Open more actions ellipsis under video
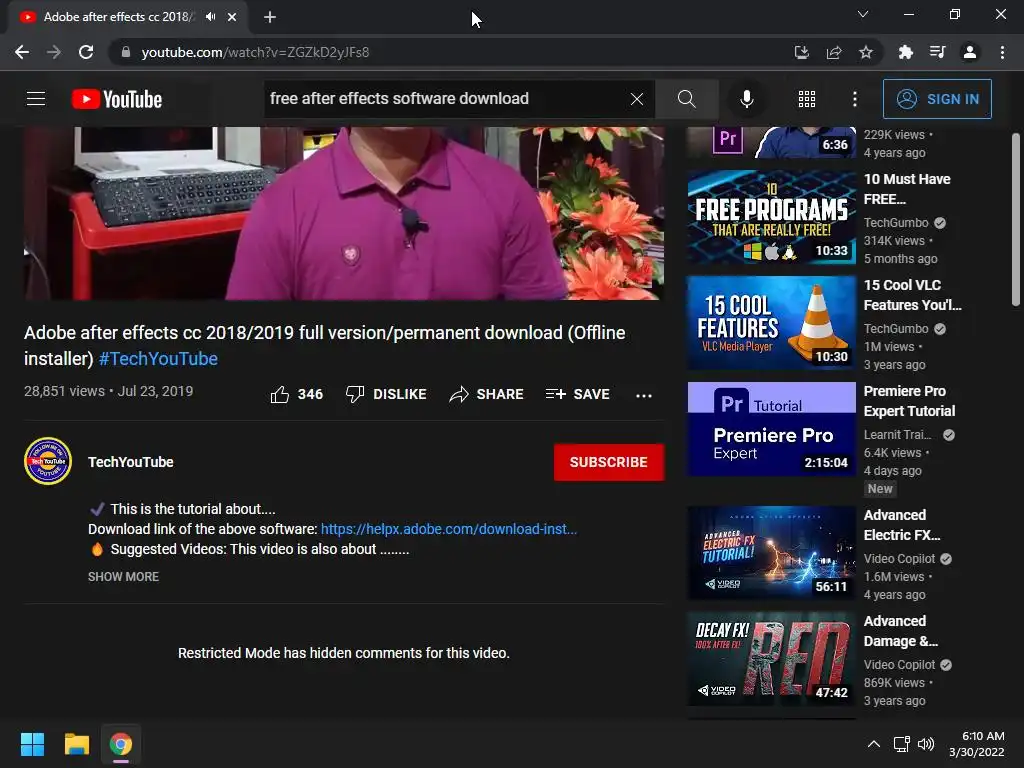The height and width of the screenshot is (768, 1024). (x=644, y=395)
